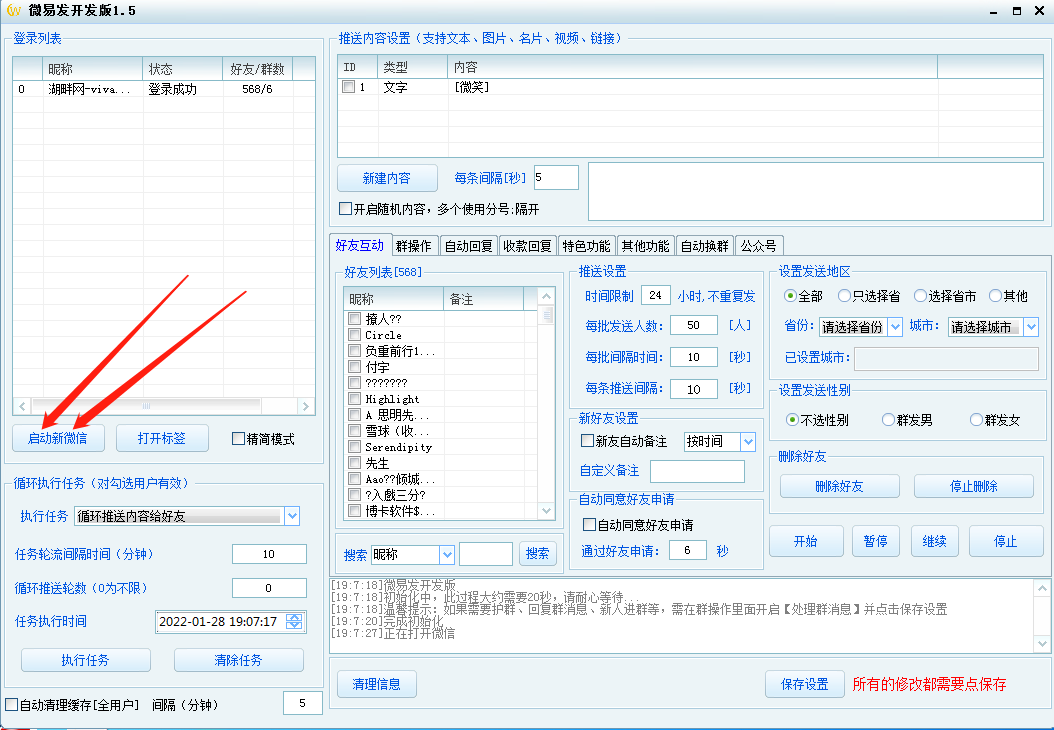The height and width of the screenshot is (730, 1054).
Task: Select the 其他 region radio button
Action: coord(996,296)
